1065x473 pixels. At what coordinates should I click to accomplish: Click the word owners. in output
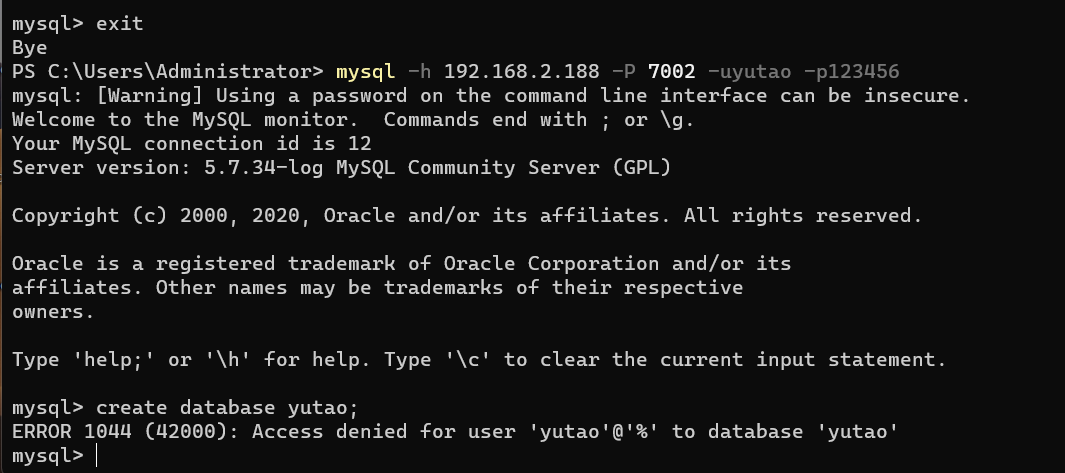pos(53,312)
